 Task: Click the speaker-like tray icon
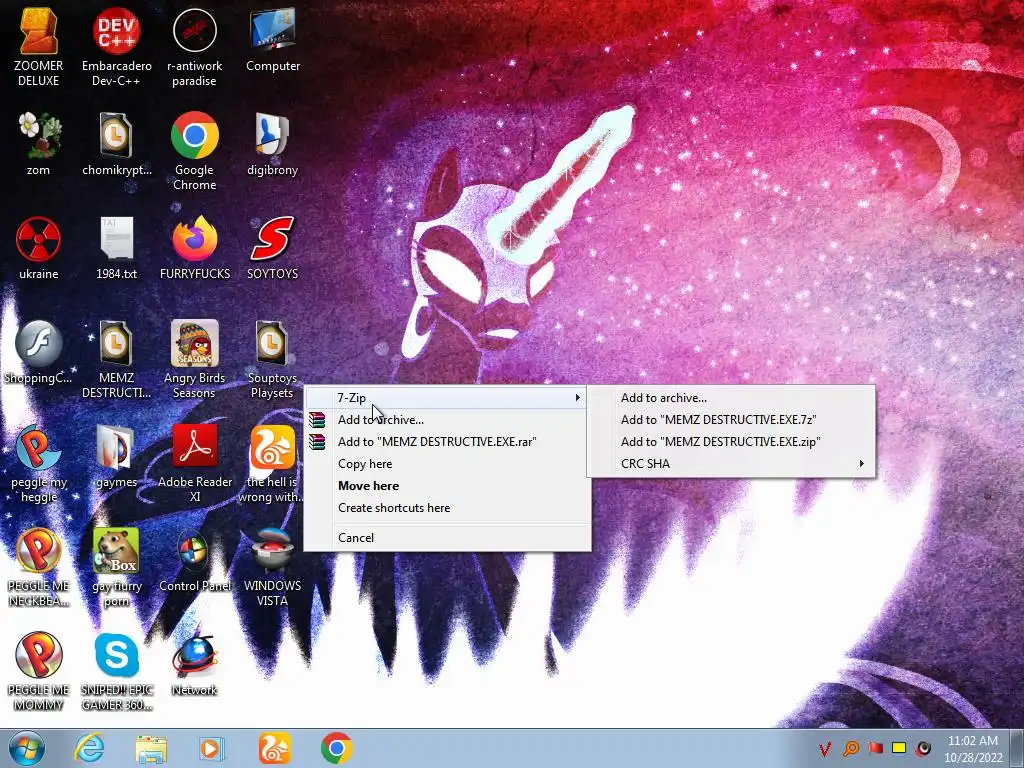923,748
